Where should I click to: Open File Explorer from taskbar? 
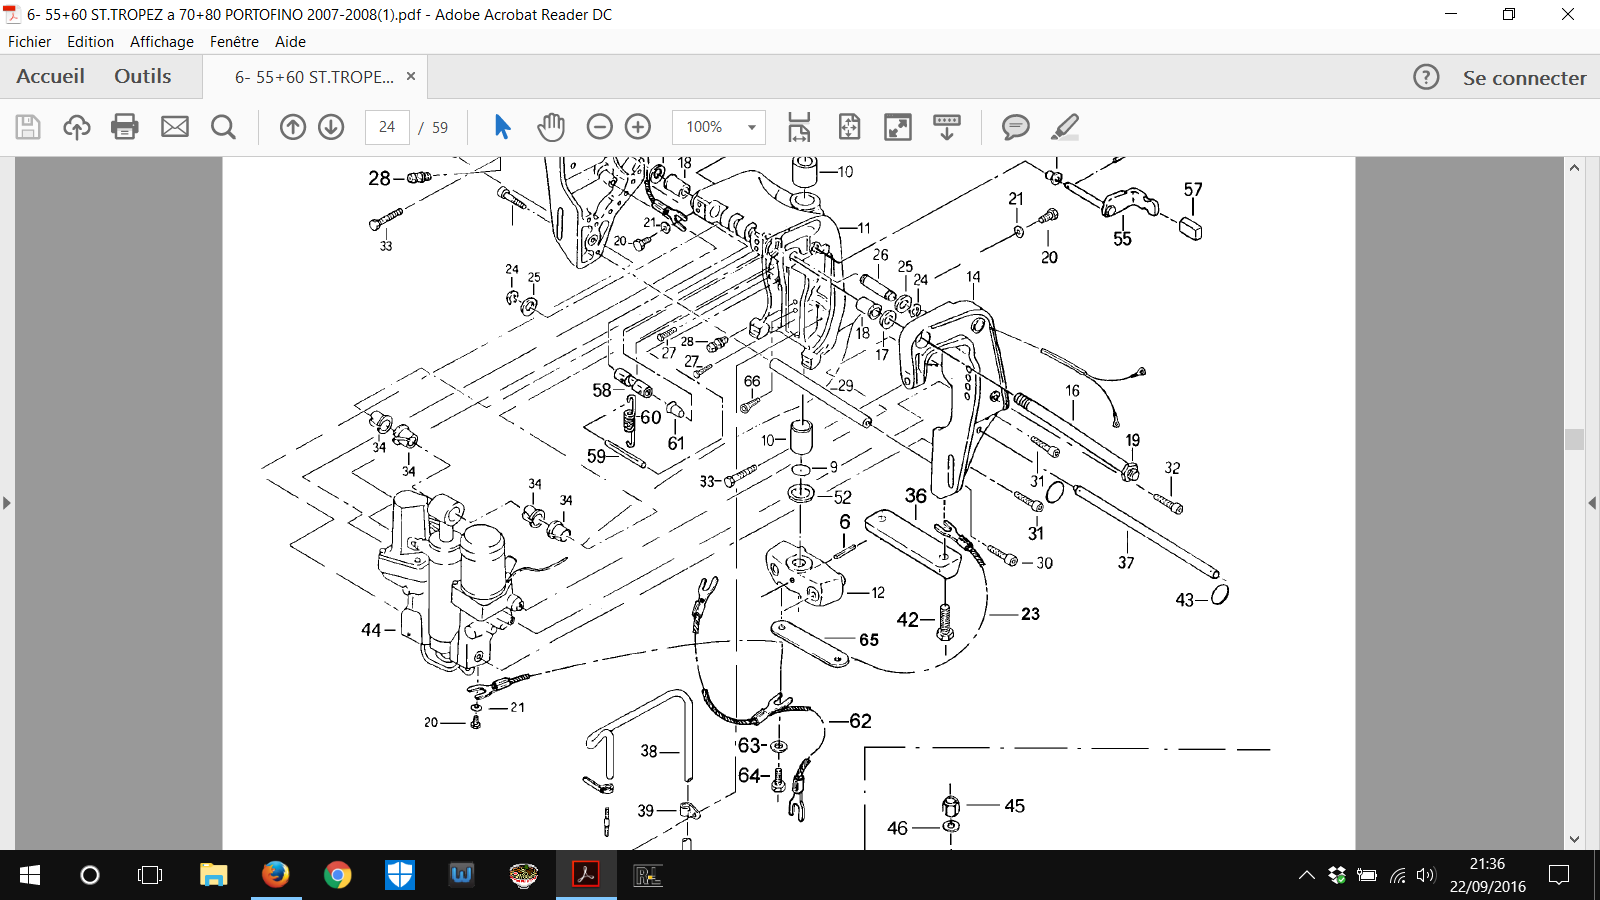click(x=213, y=876)
